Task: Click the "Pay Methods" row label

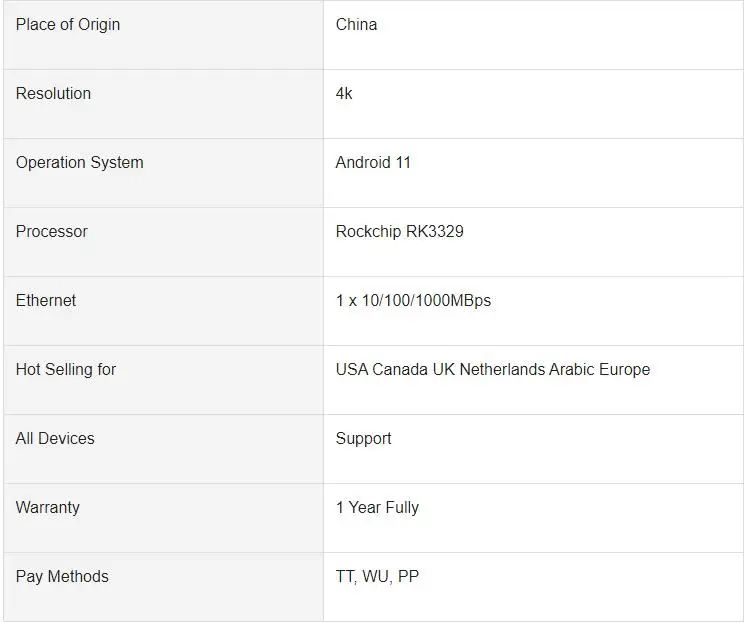Action: 62,576
